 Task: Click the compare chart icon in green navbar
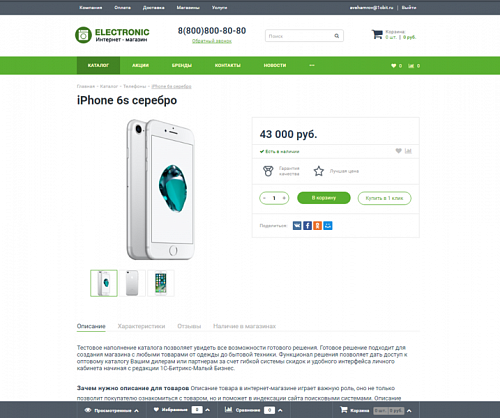411,66
